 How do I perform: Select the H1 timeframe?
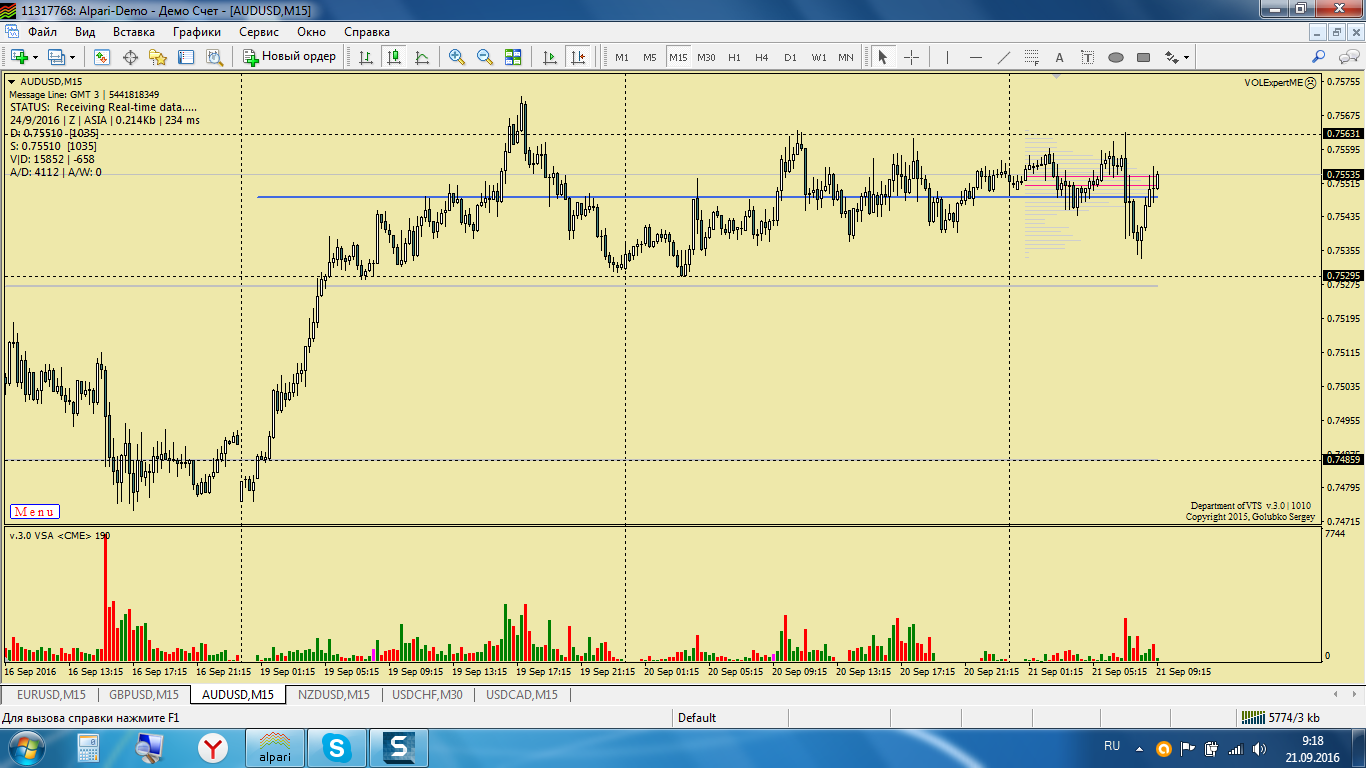coord(734,57)
